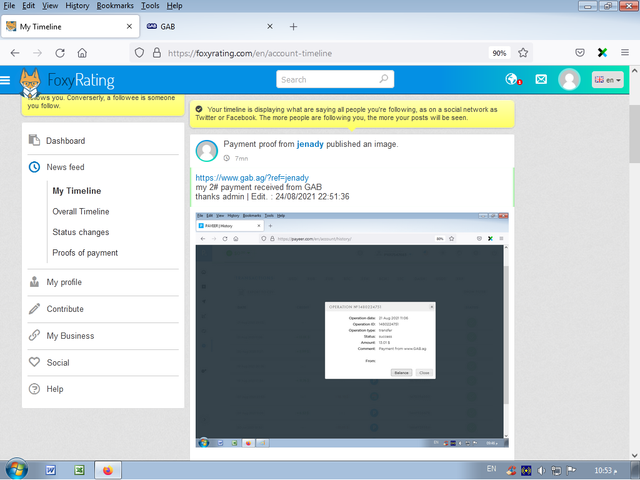Screen dimensions: 640x480
Task: Open the globe notifications icon
Action: pos(513,79)
